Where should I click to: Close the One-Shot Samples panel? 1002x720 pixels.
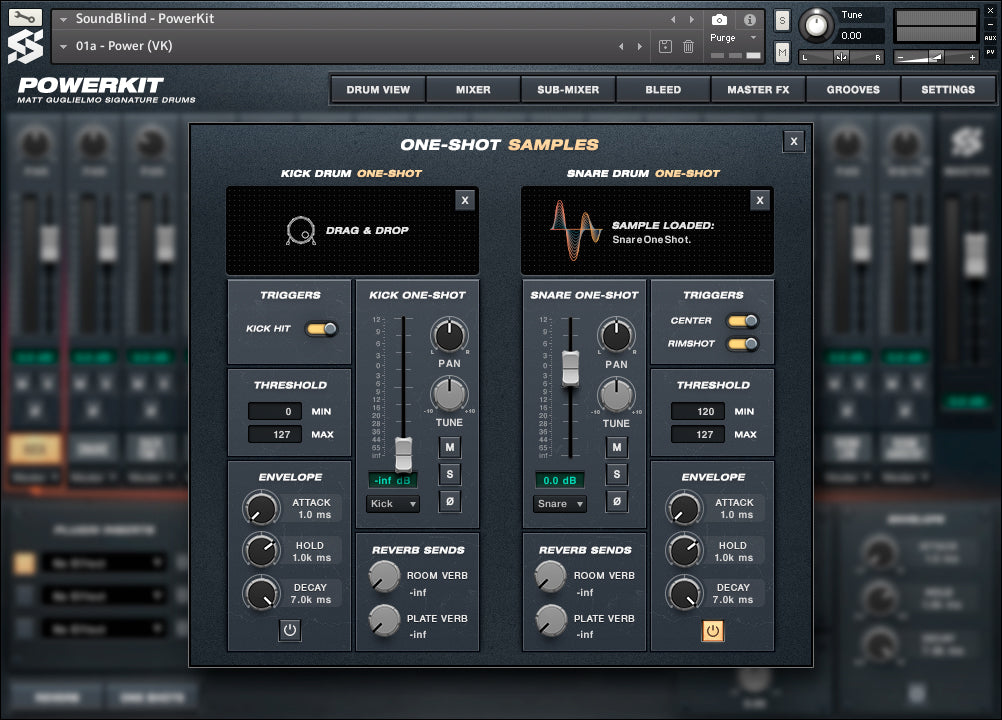[x=794, y=141]
